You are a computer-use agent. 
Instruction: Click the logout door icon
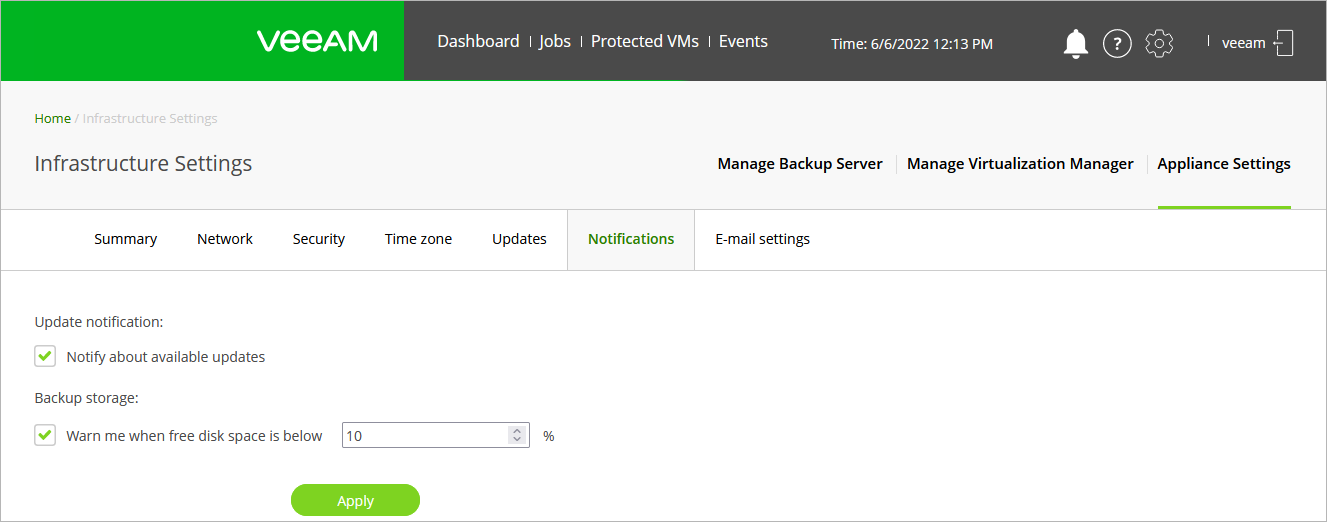1284,43
